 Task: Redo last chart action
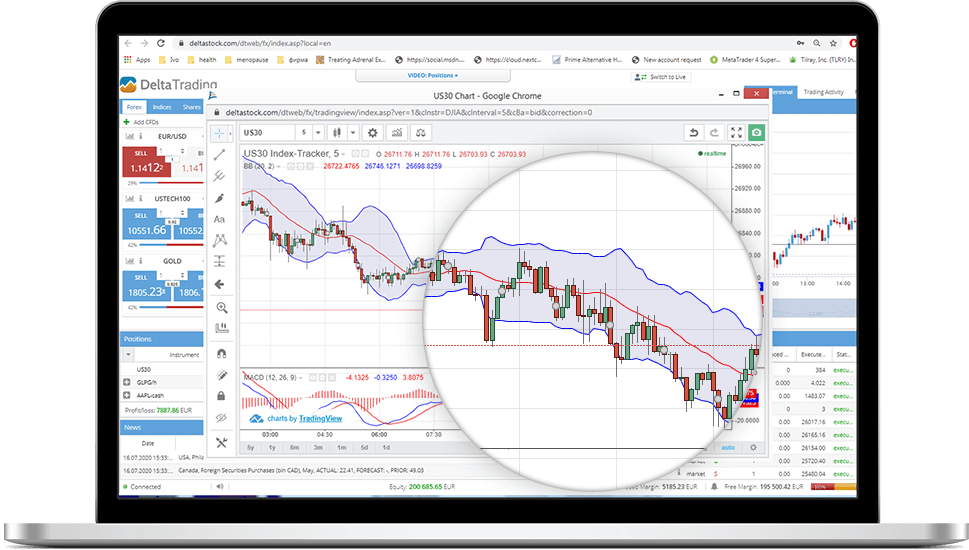[x=714, y=132]
